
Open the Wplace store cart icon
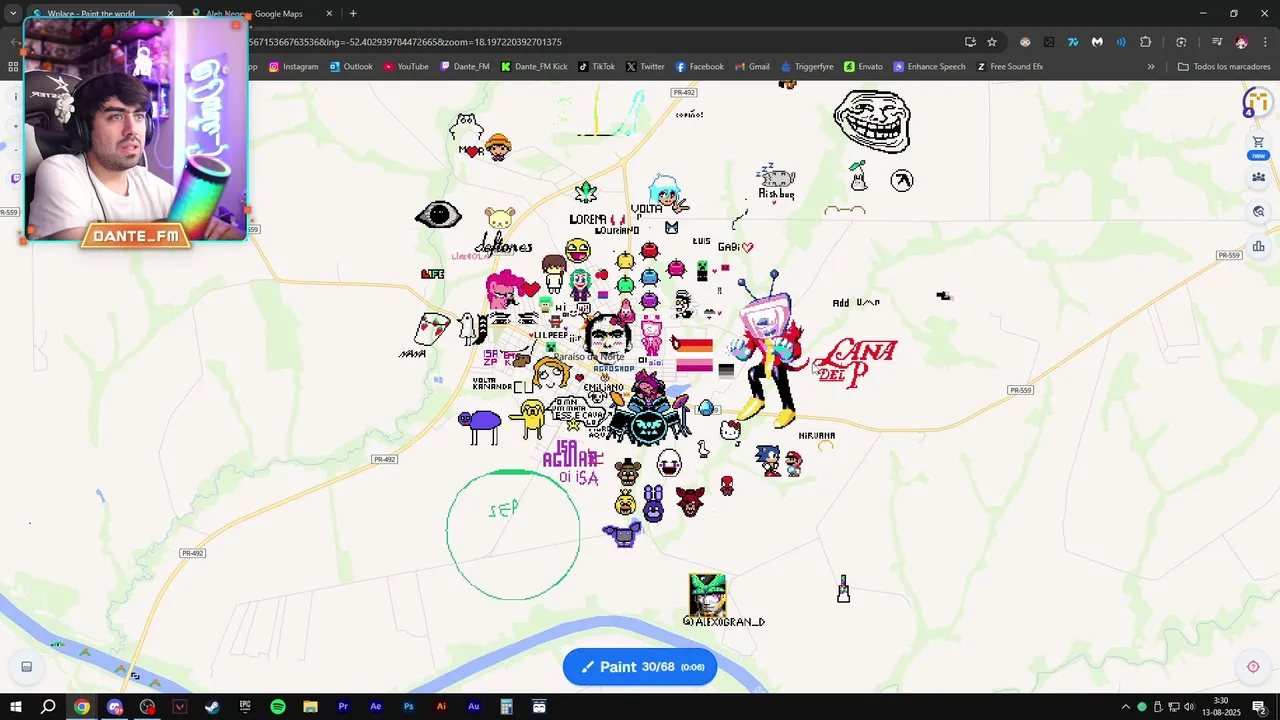tap(1258, 143)
